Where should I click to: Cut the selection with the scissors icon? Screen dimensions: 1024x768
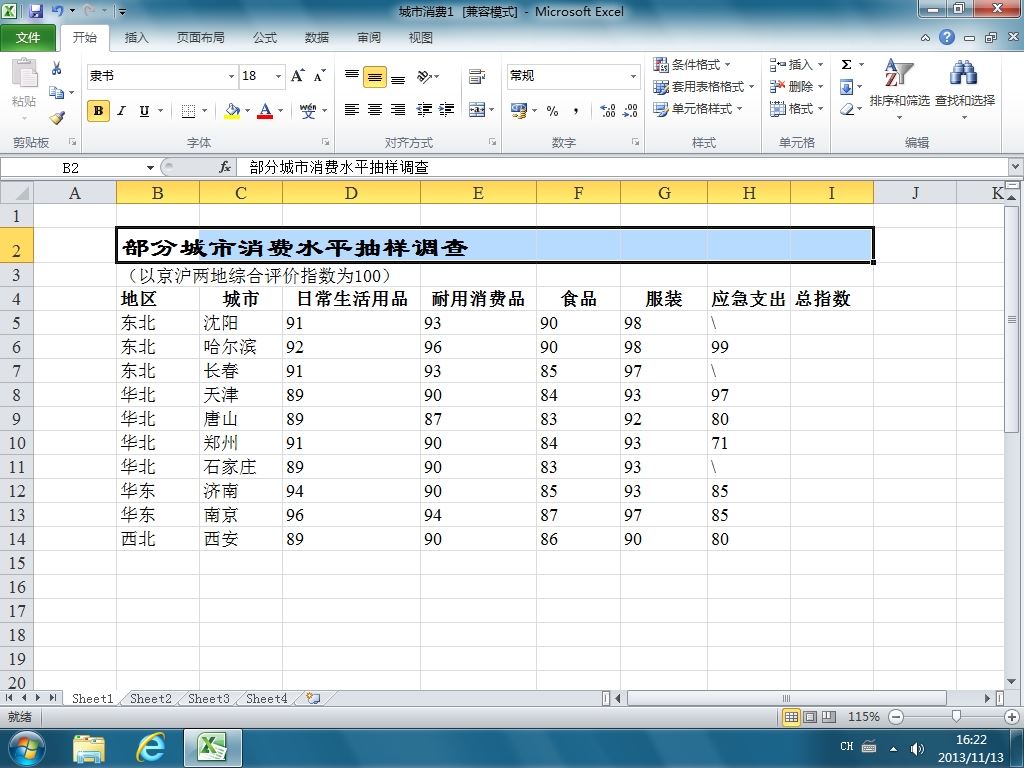point(57,68)
